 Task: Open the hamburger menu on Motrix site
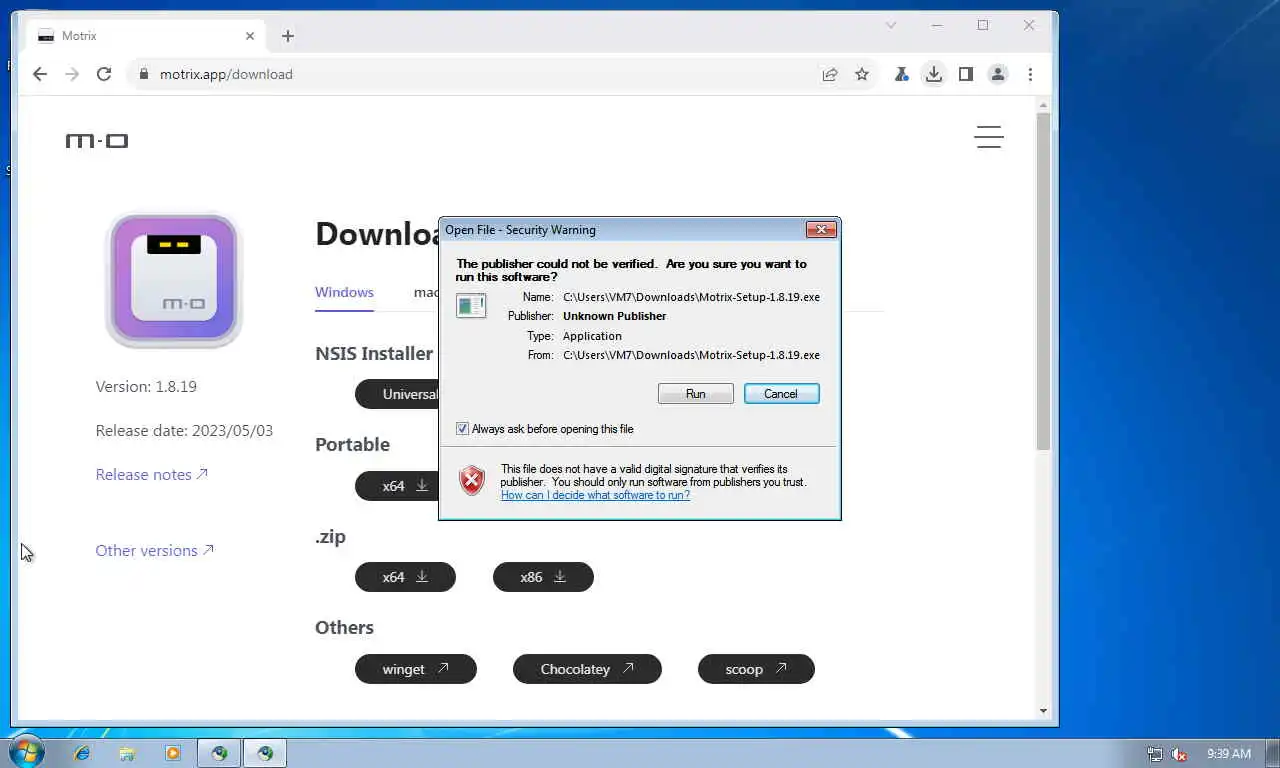[989, 137]
